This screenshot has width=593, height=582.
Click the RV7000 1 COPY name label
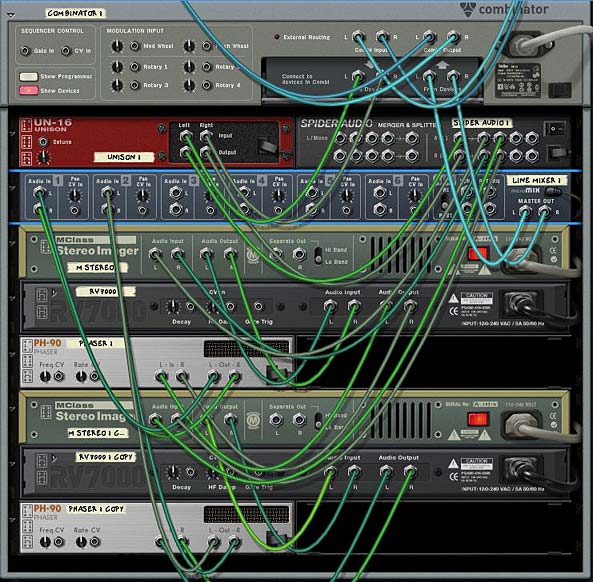pos(106,457)
